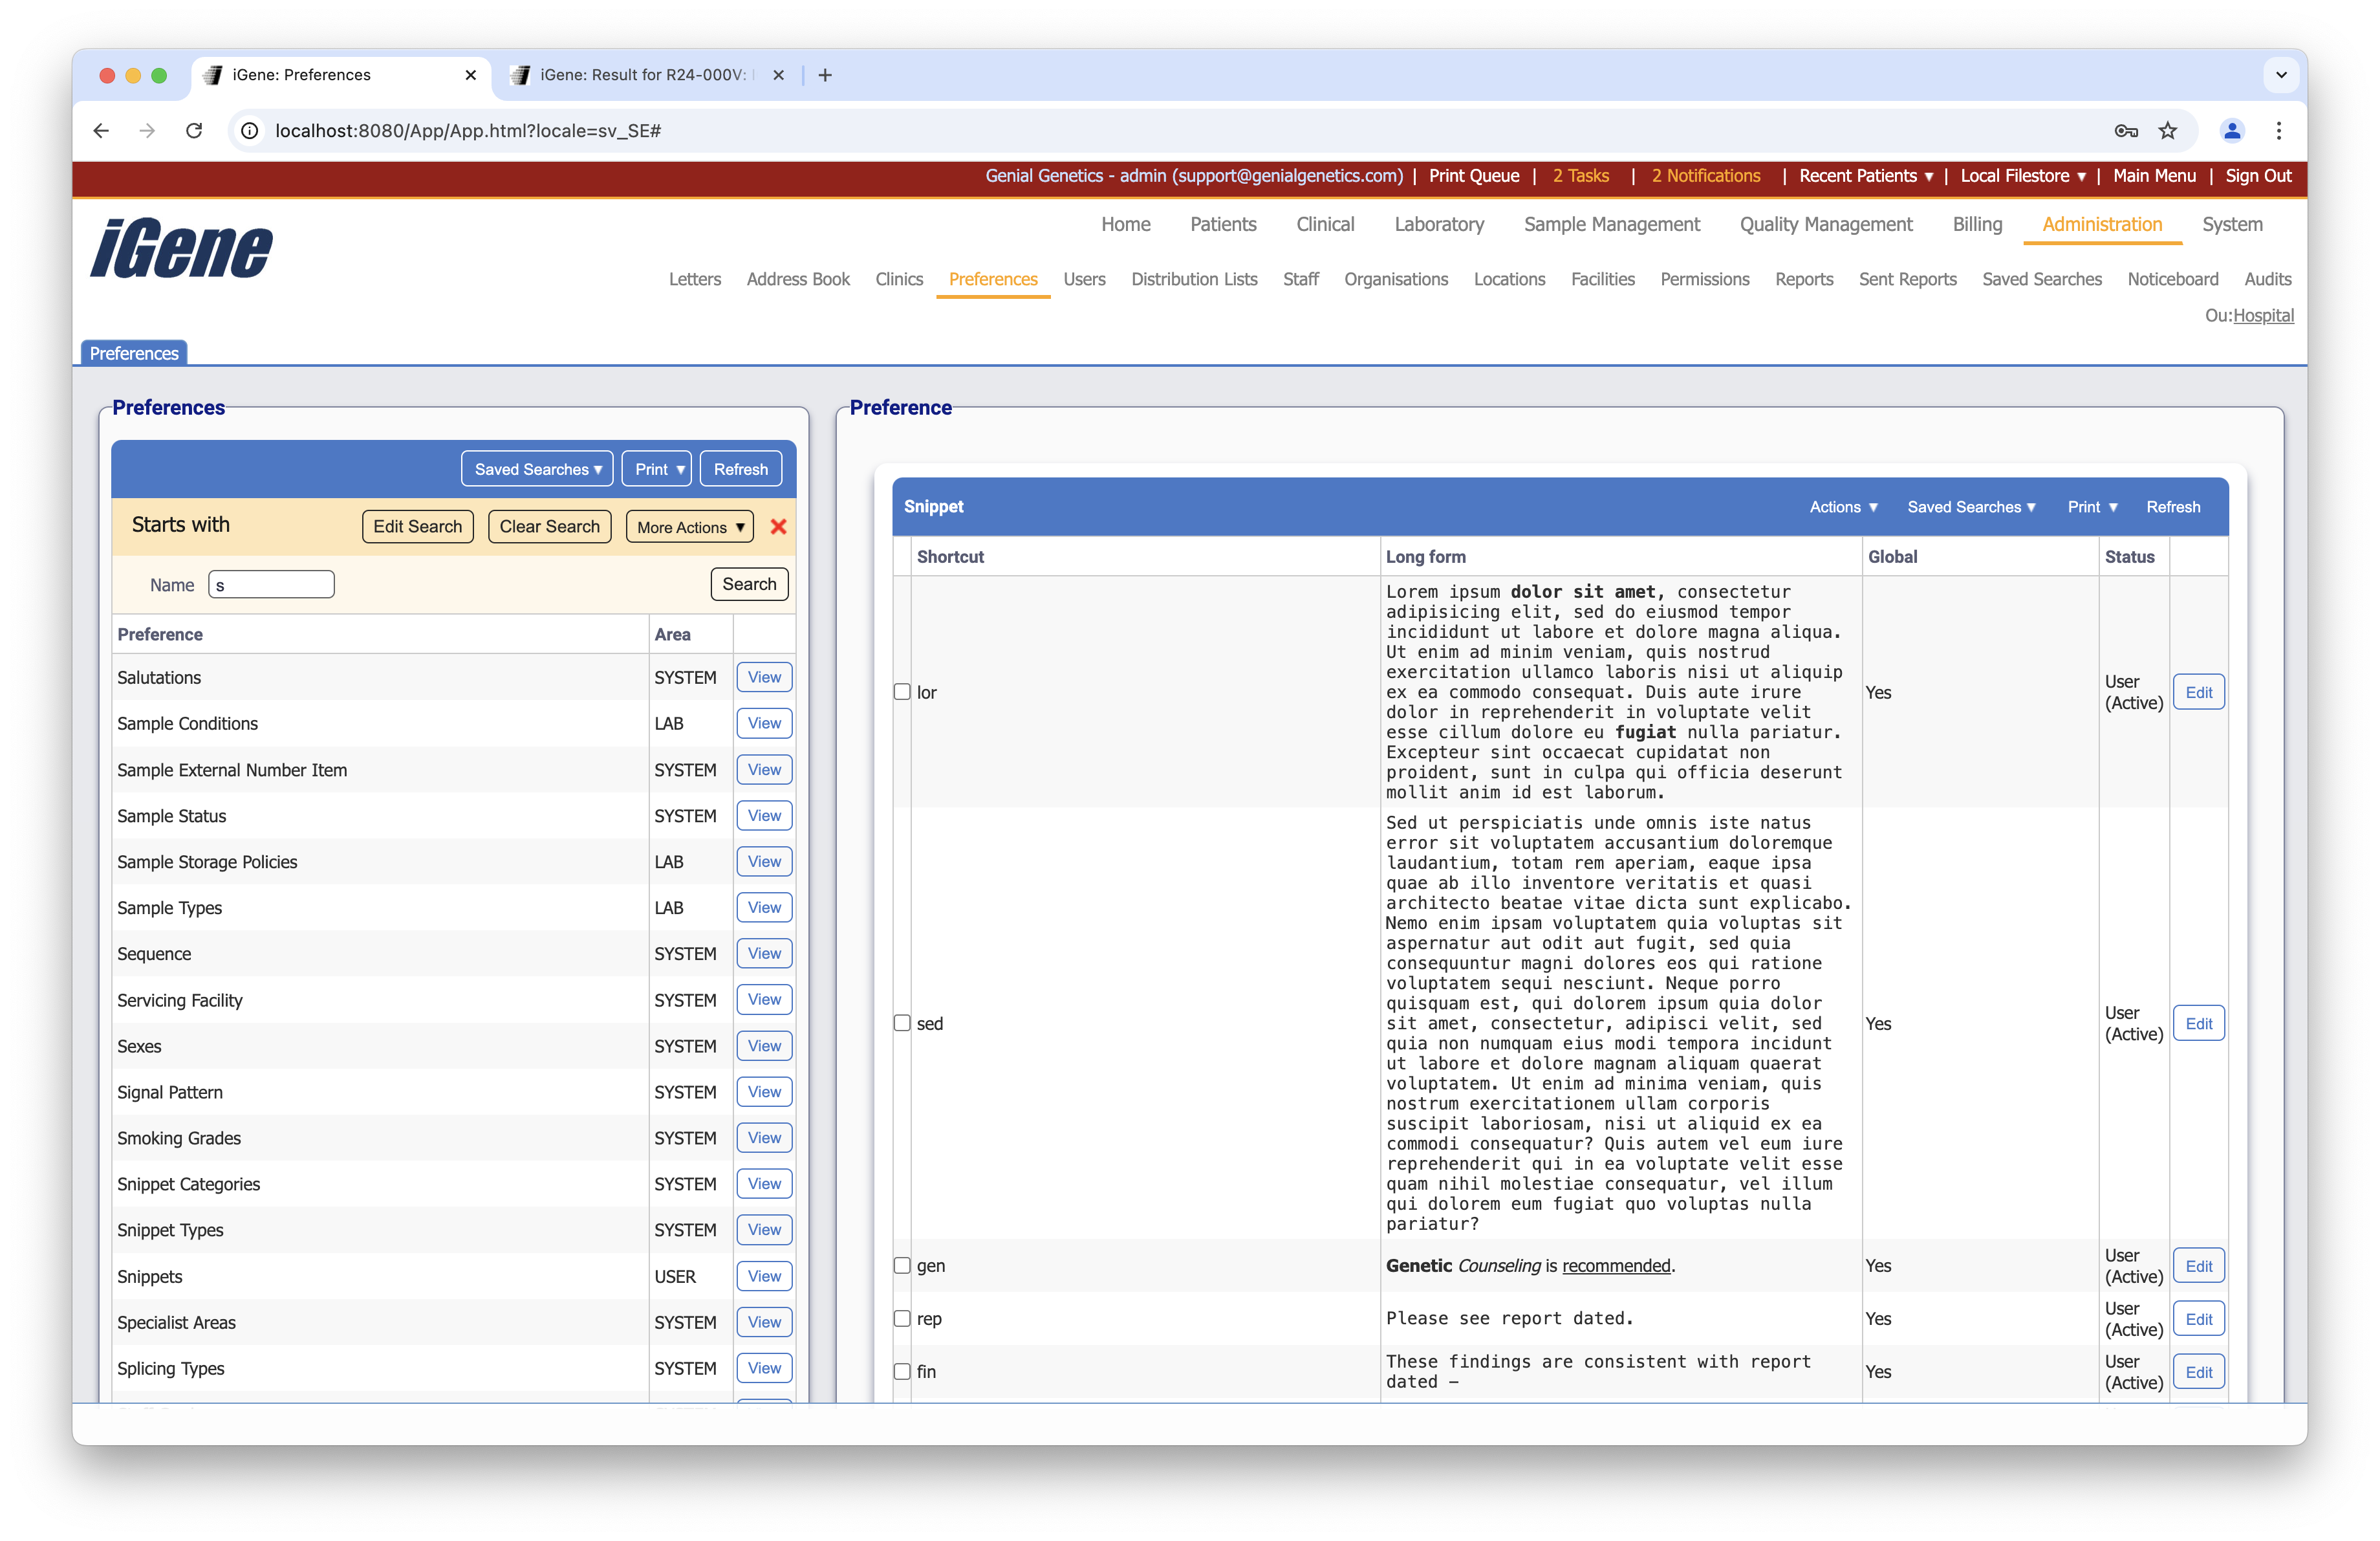
Task: Switch to the iGene Result R24-000V tab
Action: pos(640,75)
